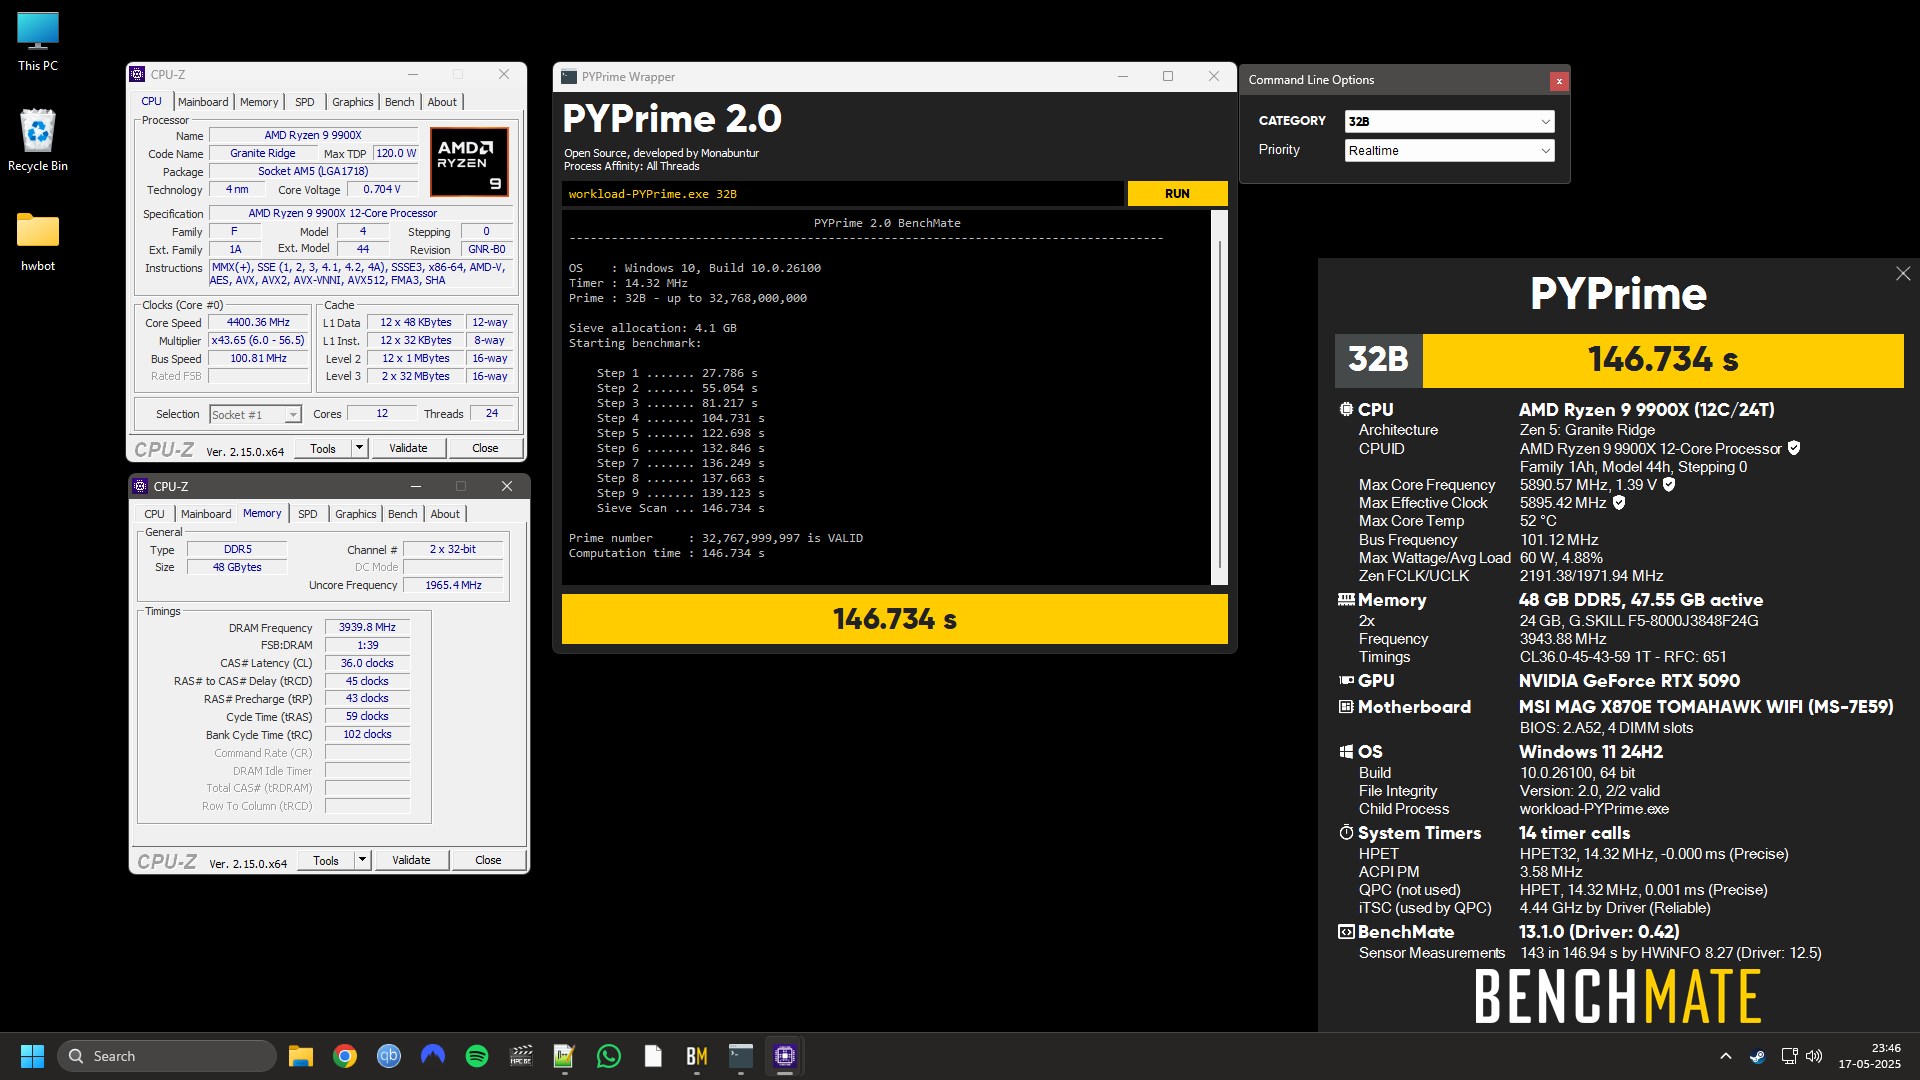The image size is (1920, 1080).
Task: Click AMD Ryzen 9 logo in CPU-Z
Action: coord(469,161)
